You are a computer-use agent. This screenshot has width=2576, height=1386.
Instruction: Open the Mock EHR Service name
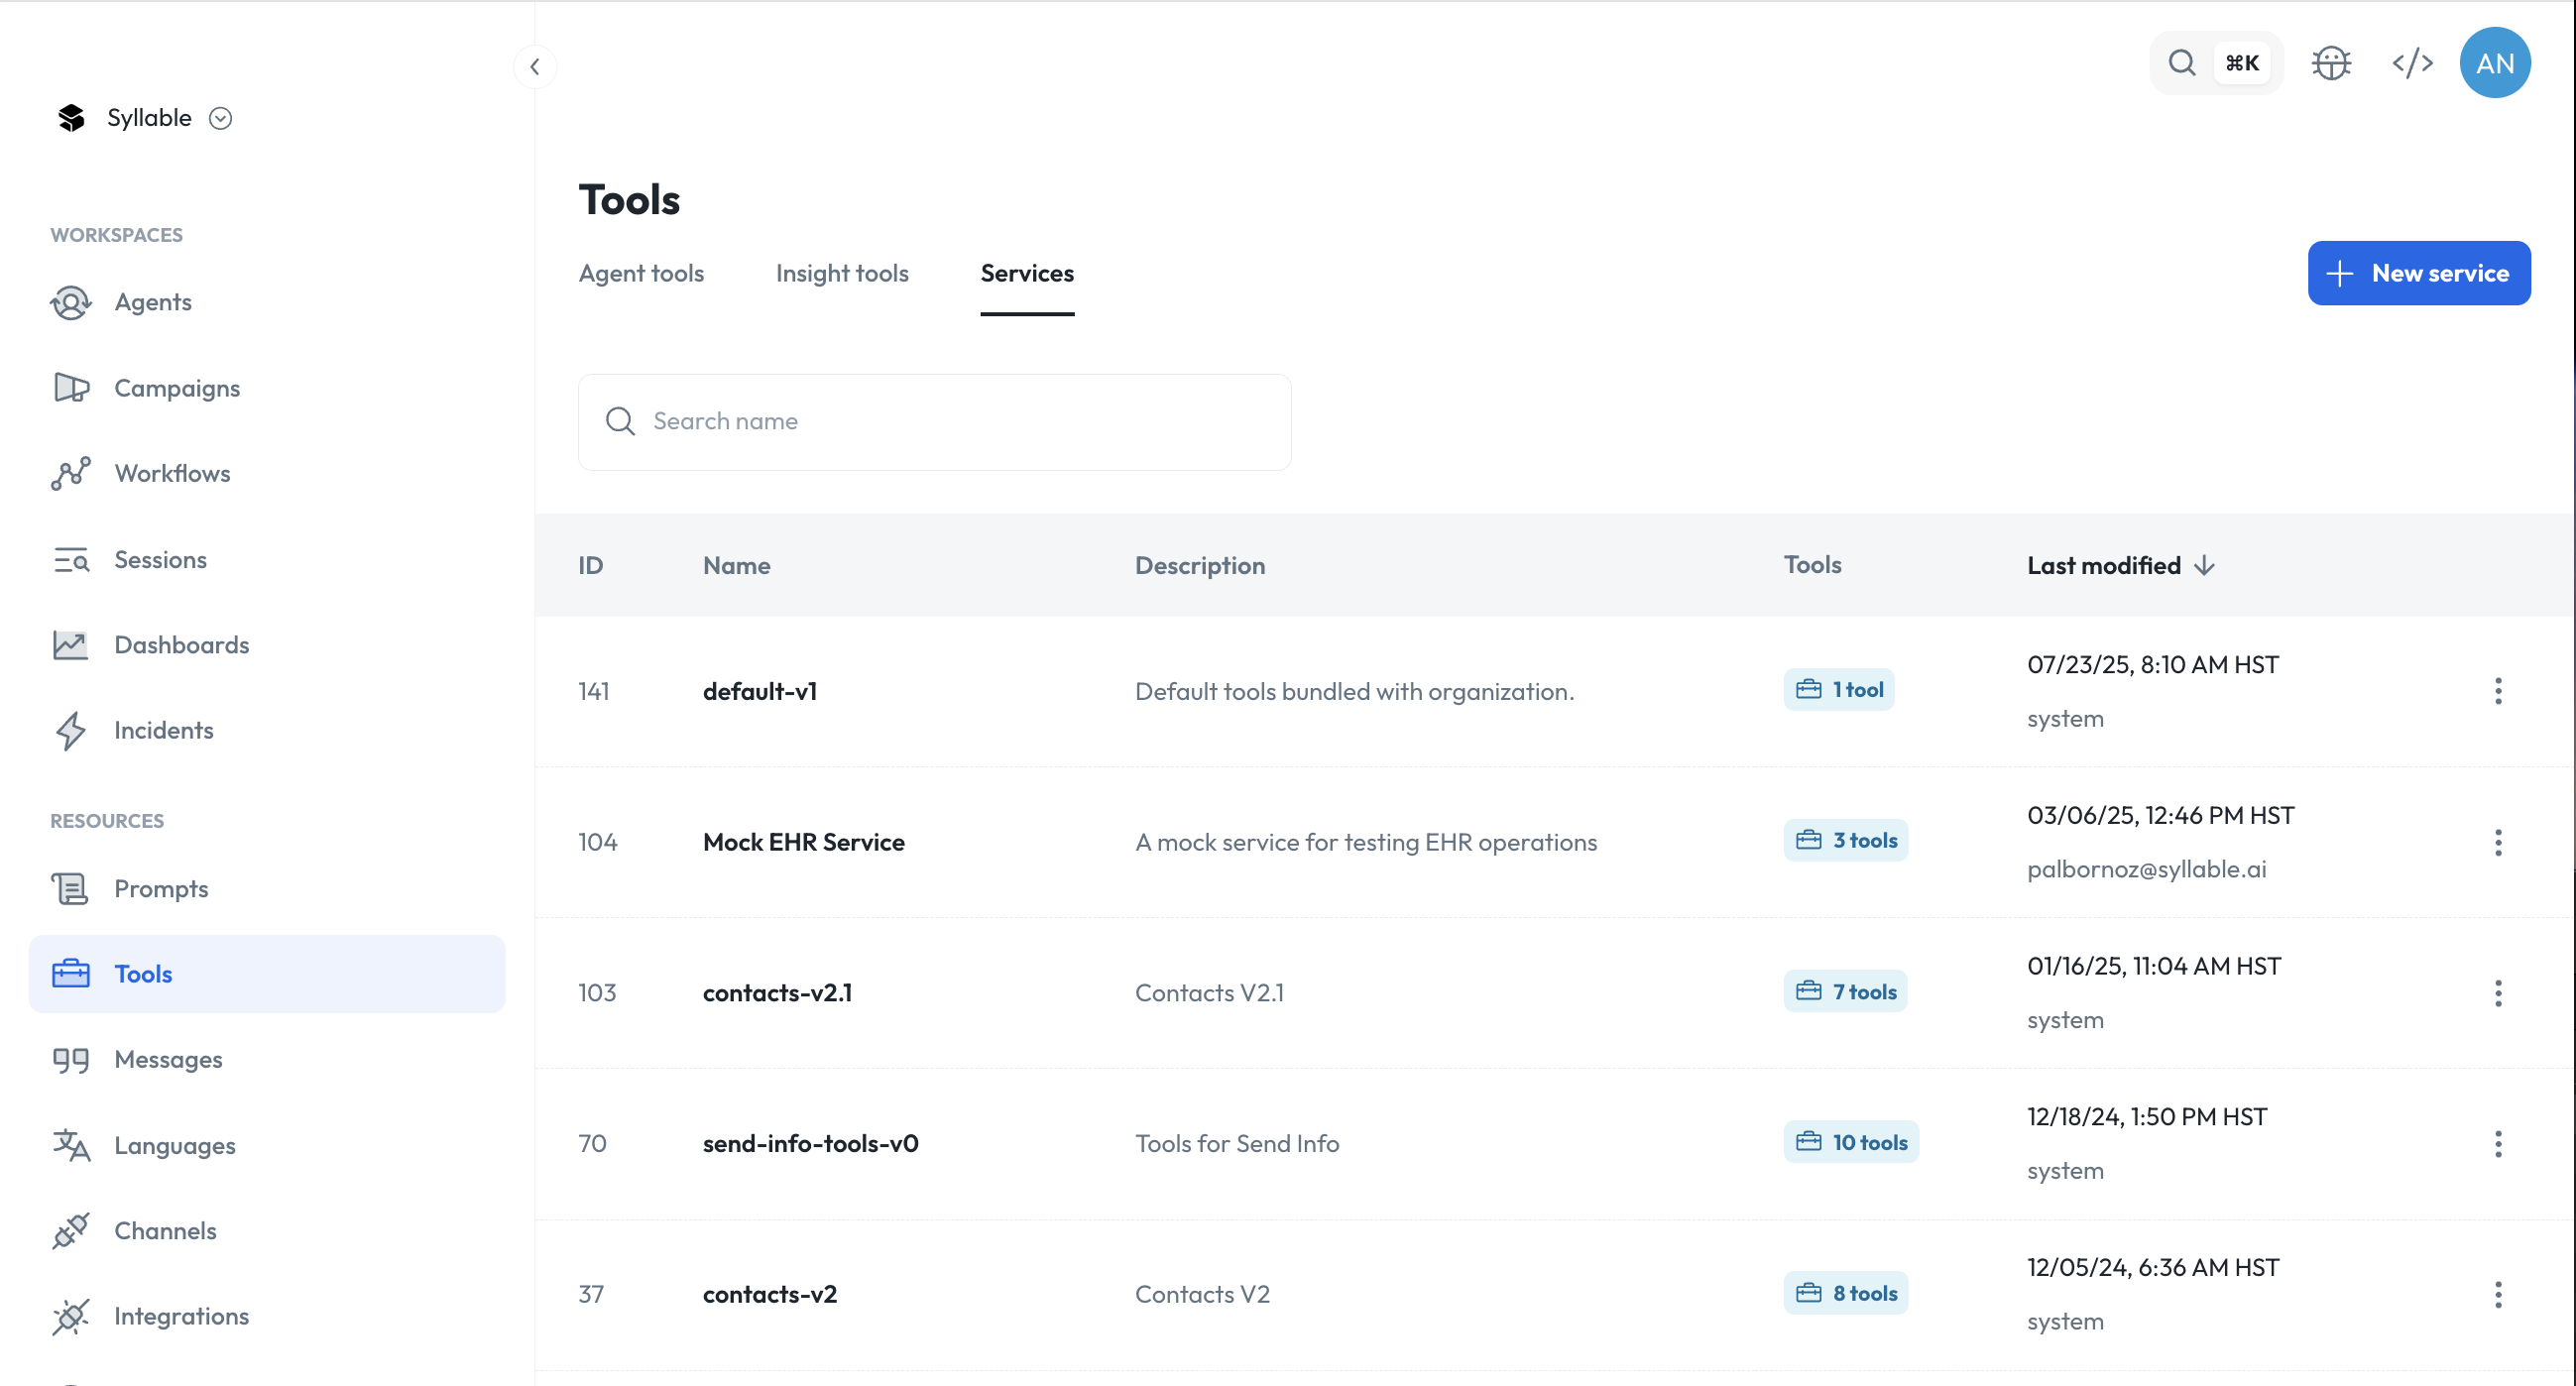click(803, 842)
